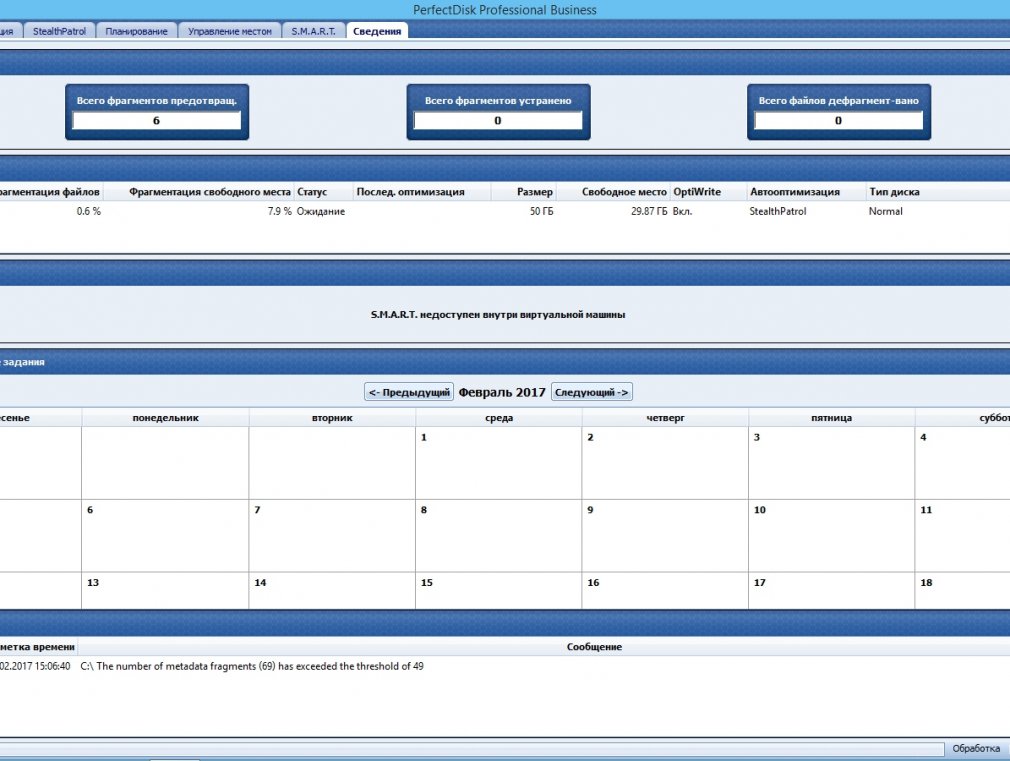Sort by Автооптимизация column header

pyautogui.click(x=806, y=191)
